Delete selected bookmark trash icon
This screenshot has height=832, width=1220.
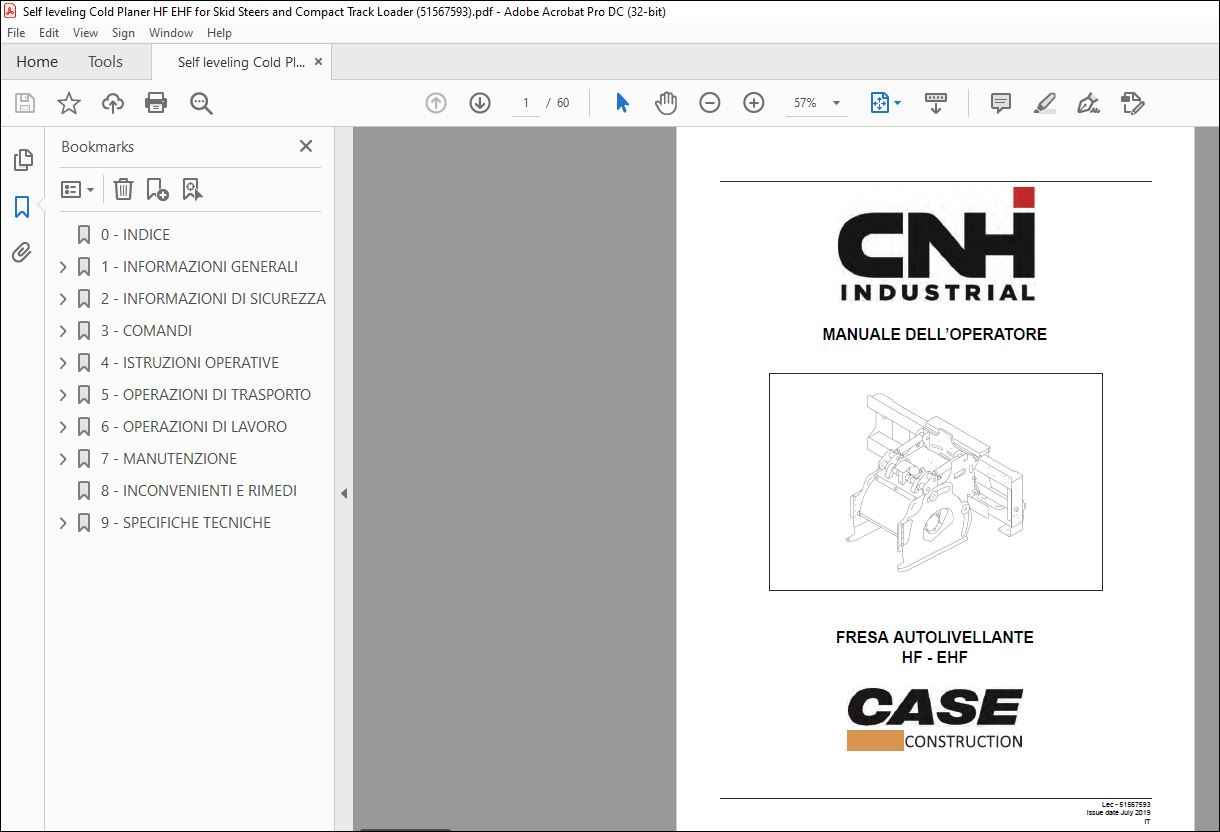123,189
